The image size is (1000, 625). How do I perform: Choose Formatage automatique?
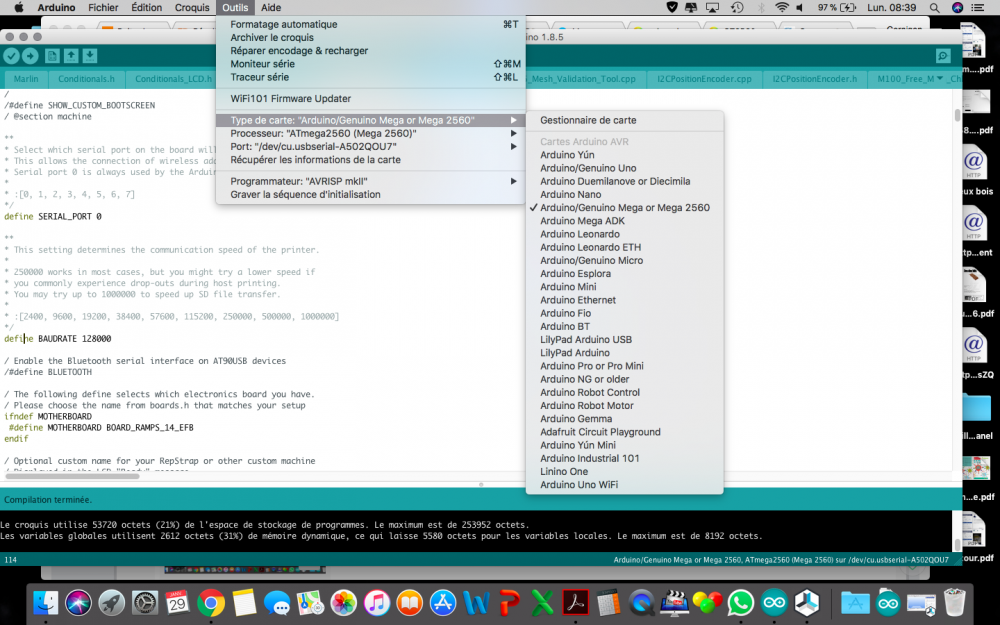pos(371,24)
